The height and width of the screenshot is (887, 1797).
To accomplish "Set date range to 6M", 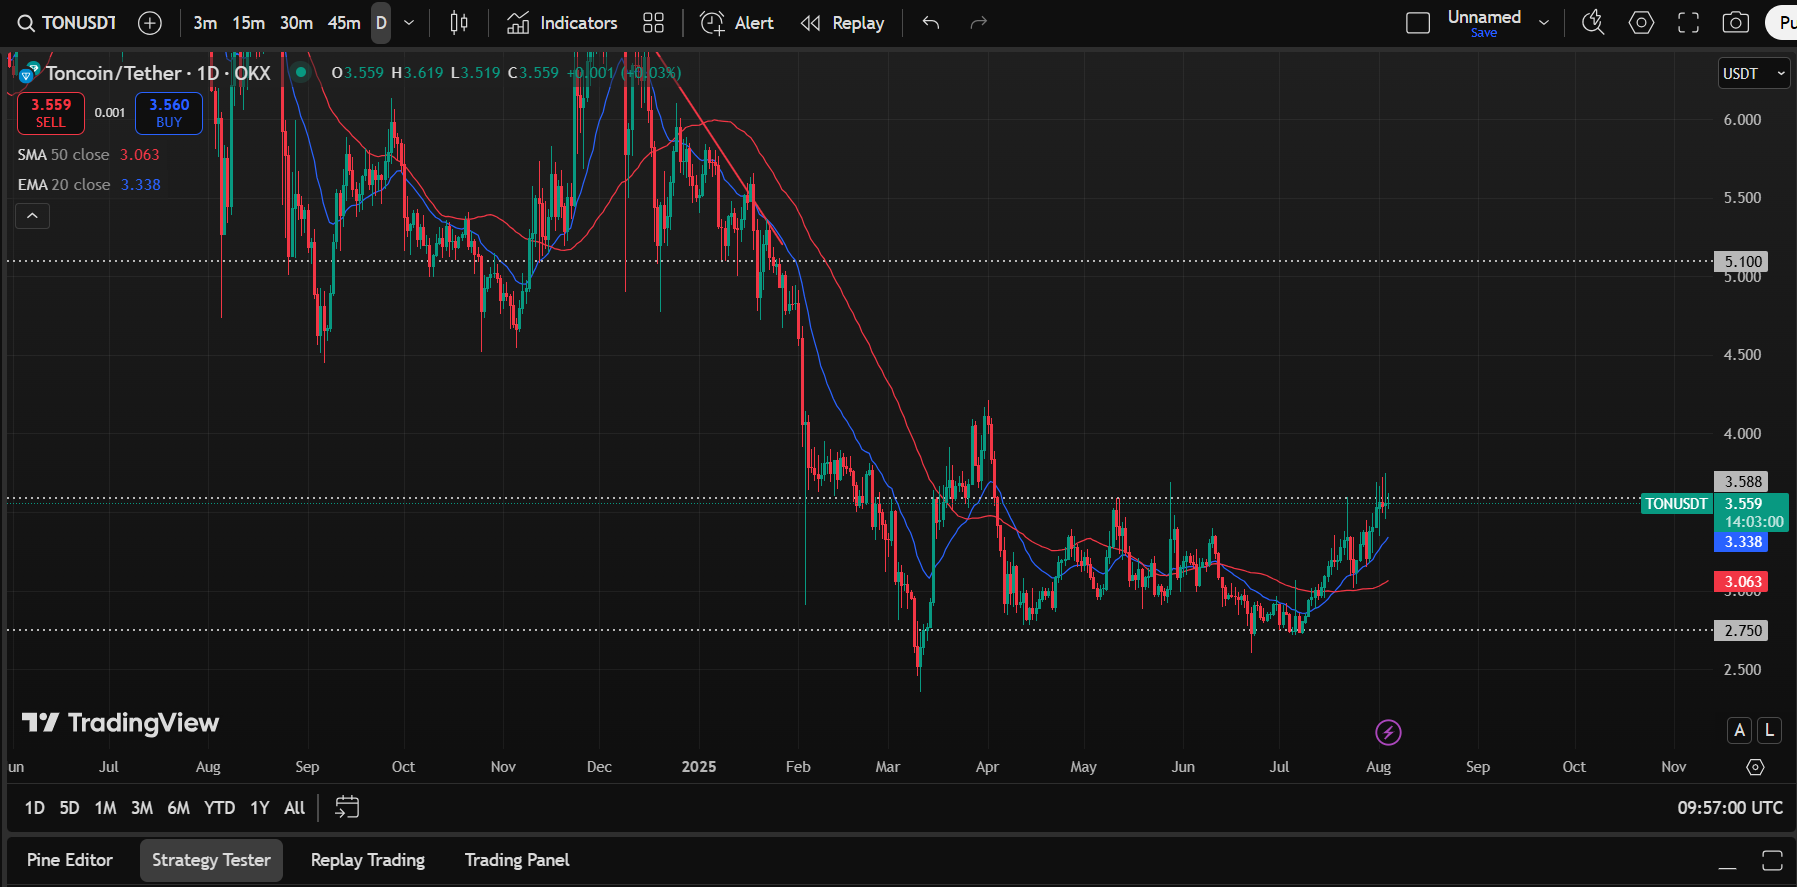I will (x=179, y=808).
